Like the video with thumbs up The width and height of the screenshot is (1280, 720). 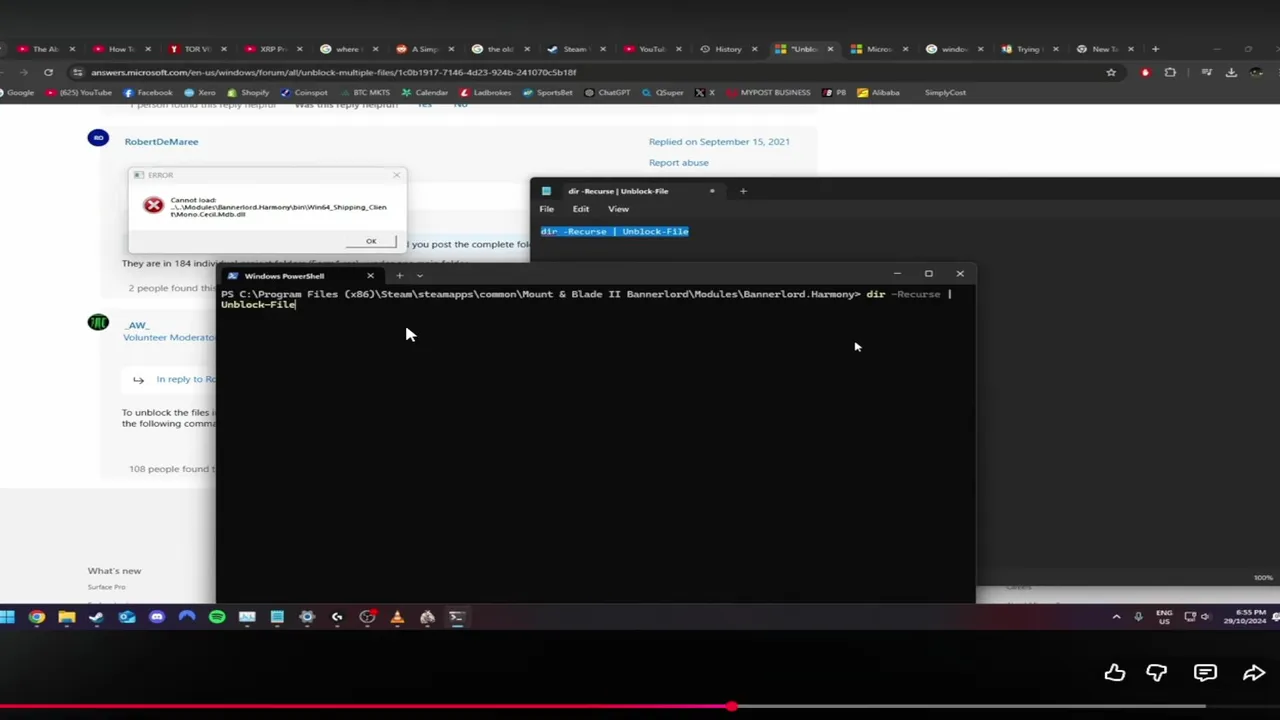pos(1114,674)
